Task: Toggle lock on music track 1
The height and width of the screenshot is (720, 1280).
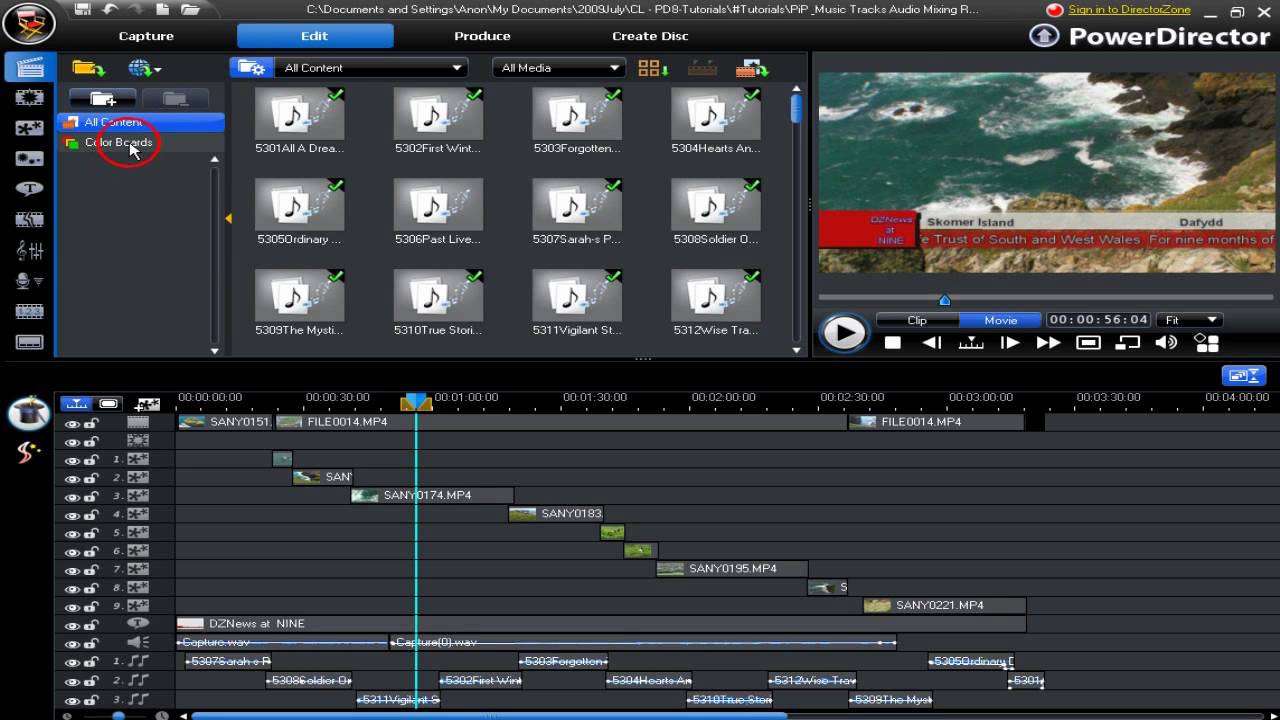Action: click(91, 662)
